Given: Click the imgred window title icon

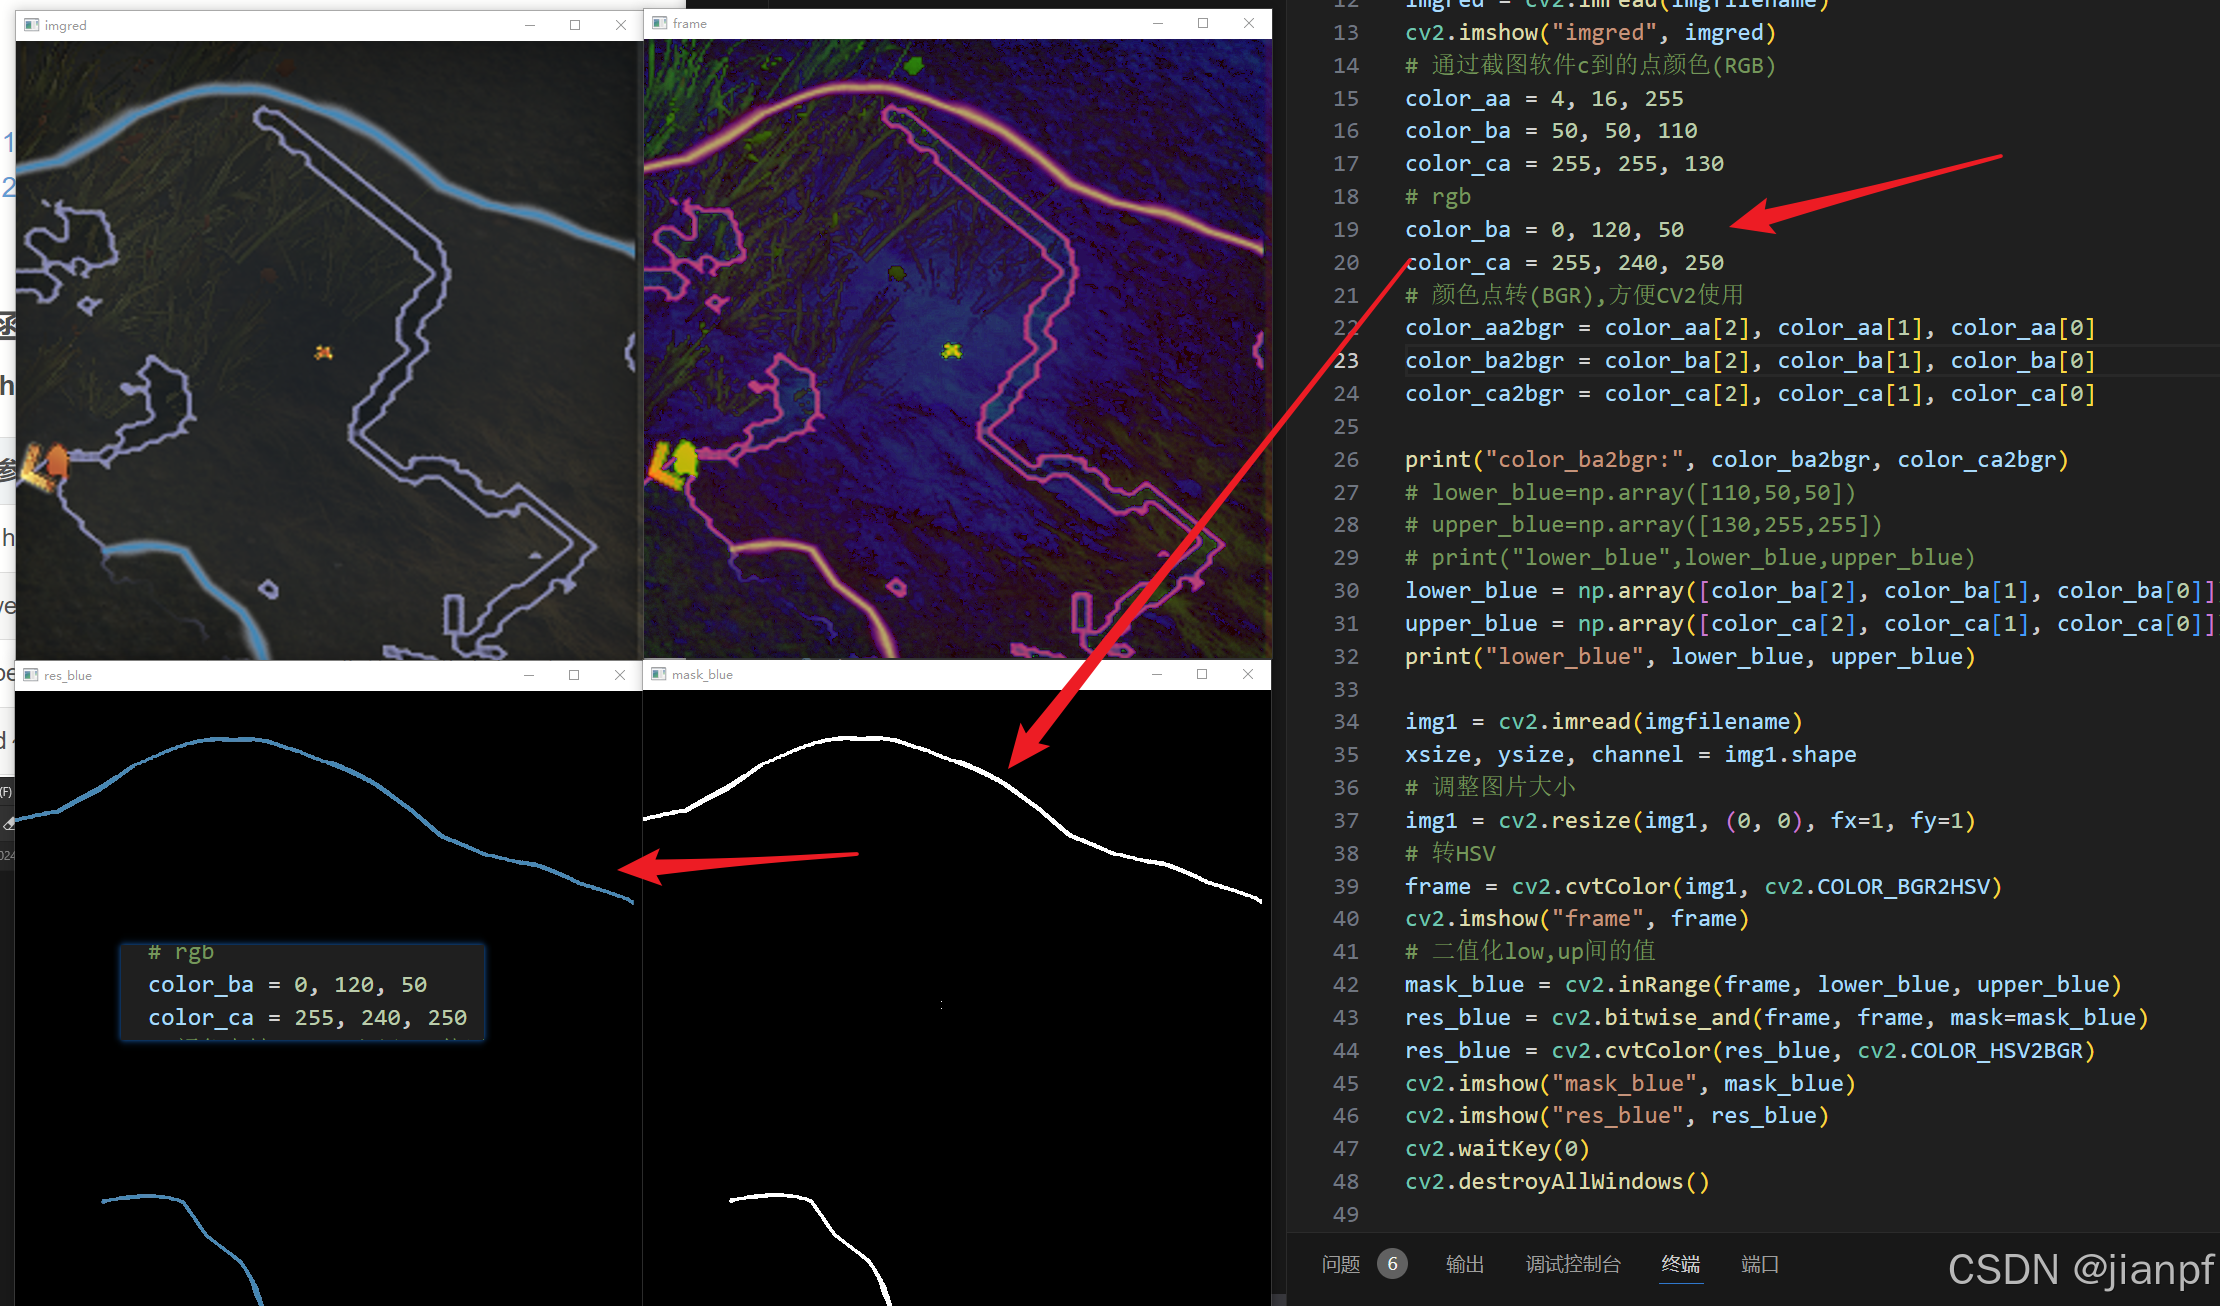Looking at the screenshot, I should coord(32,25).
